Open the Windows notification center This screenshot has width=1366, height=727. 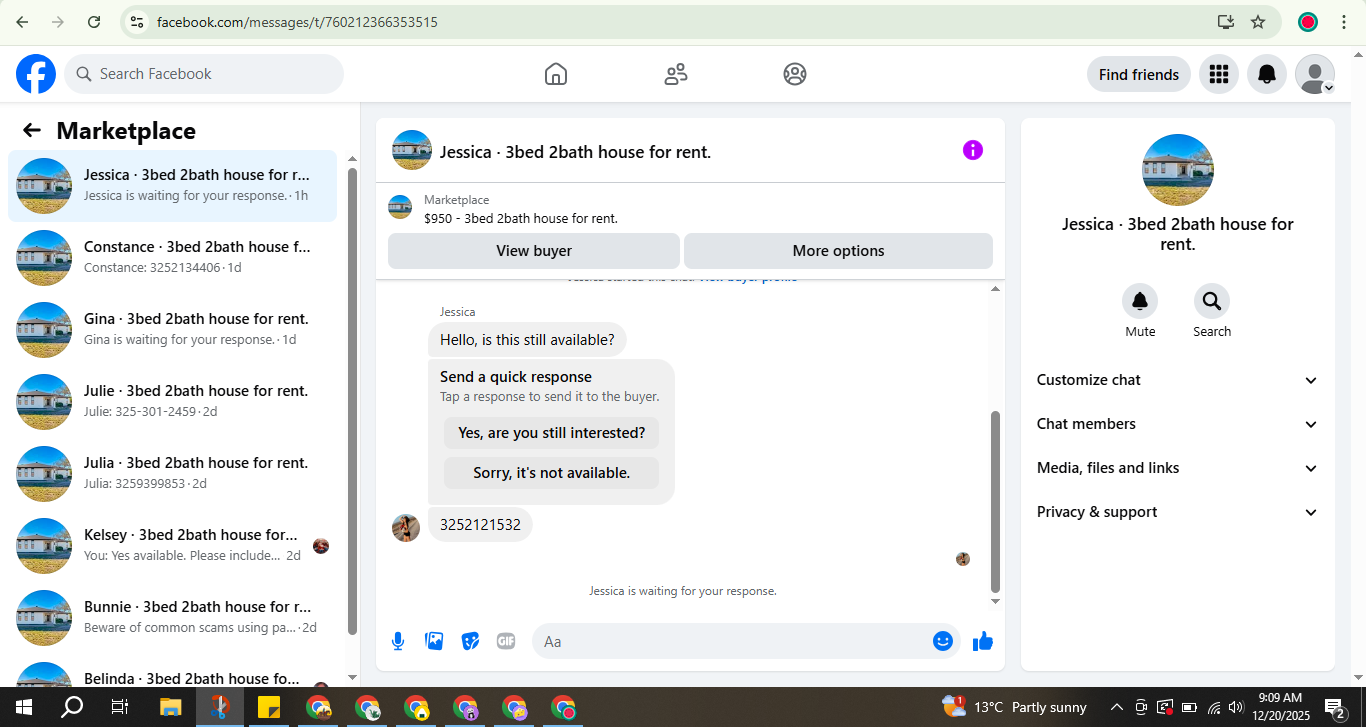click(x=1336, y=709)
